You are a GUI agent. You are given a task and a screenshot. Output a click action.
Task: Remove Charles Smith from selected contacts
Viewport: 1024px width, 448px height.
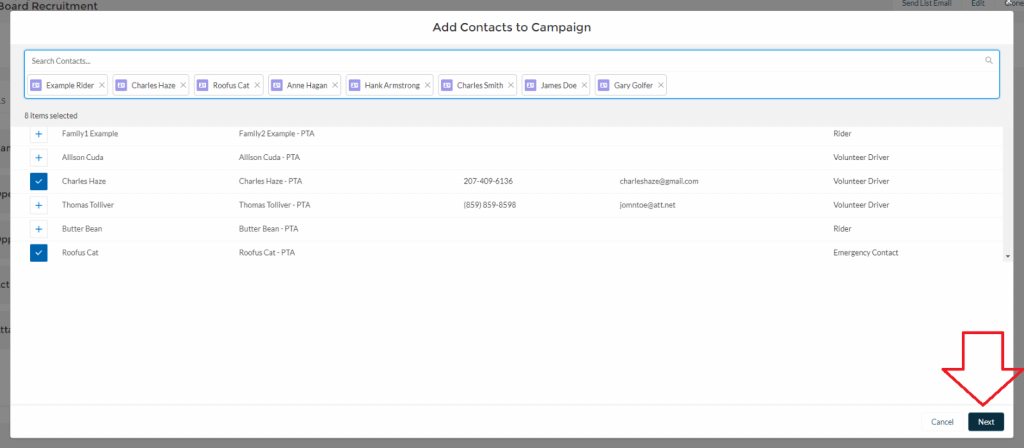[512, 86]
